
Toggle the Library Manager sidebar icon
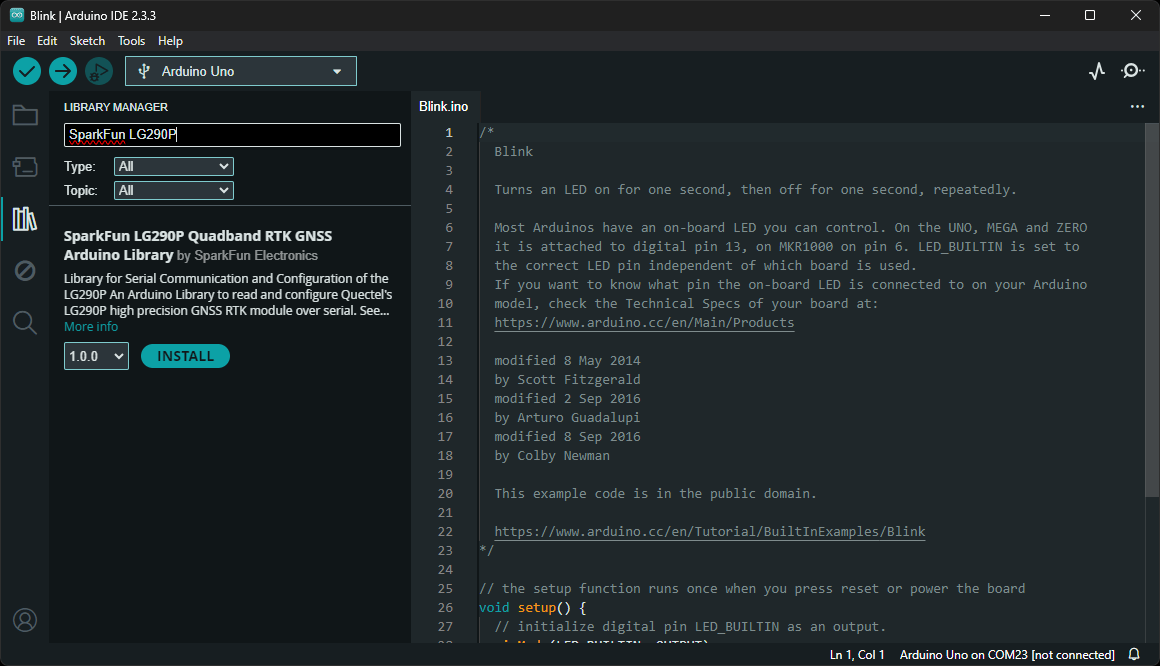pos(25,219)
